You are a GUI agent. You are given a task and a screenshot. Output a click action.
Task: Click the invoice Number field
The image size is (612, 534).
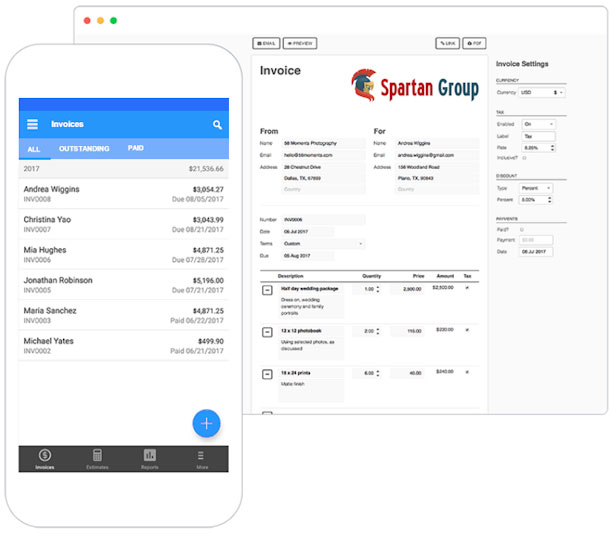[x=324, y=220]
